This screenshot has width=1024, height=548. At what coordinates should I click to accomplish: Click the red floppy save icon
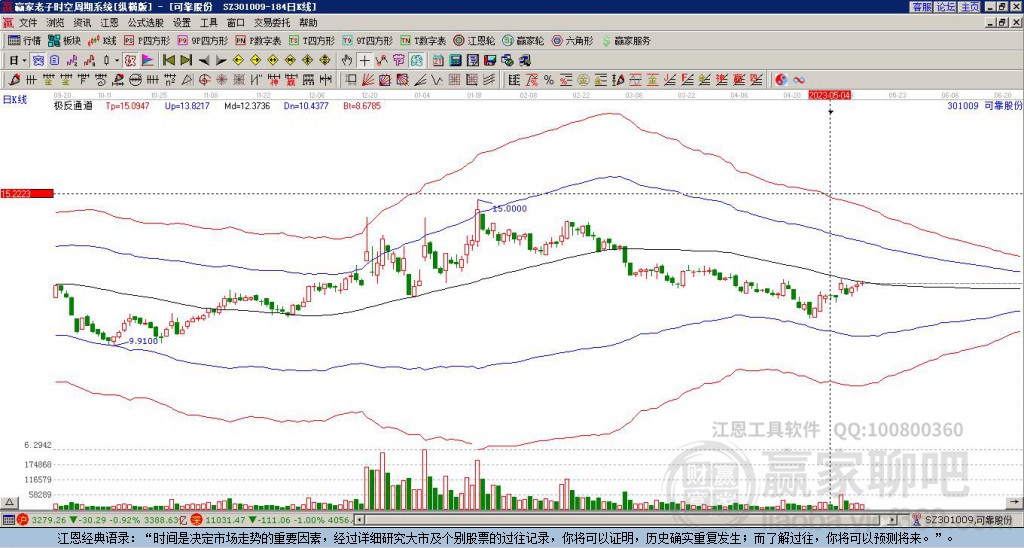tap(490, 60)
